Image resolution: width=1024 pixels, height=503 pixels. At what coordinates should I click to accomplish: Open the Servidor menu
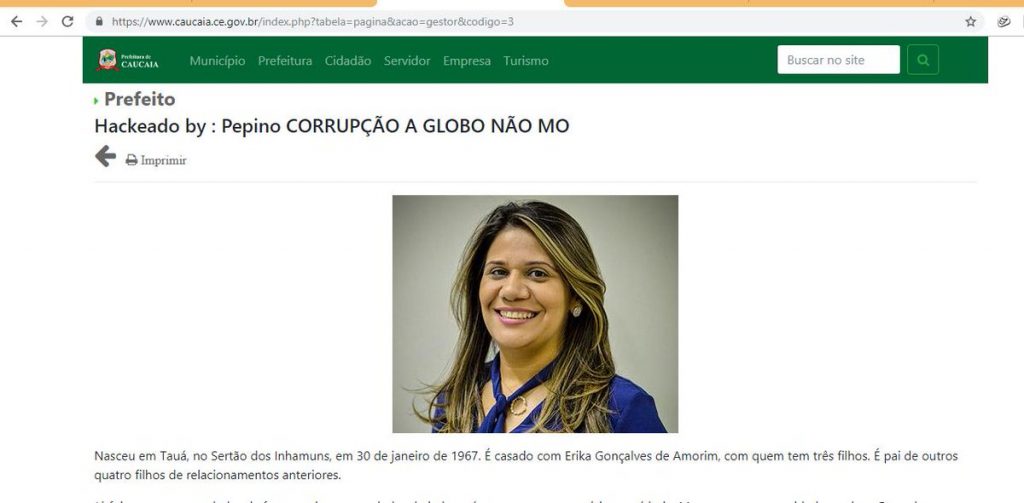point(407,61)
